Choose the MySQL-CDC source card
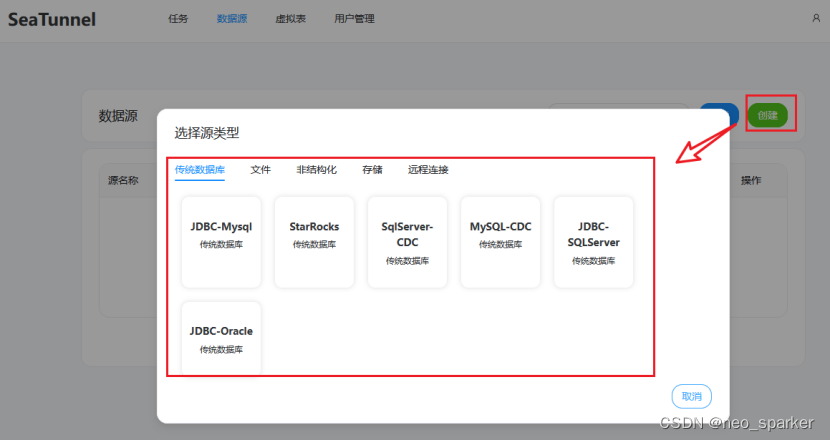 tap(500, 242)
